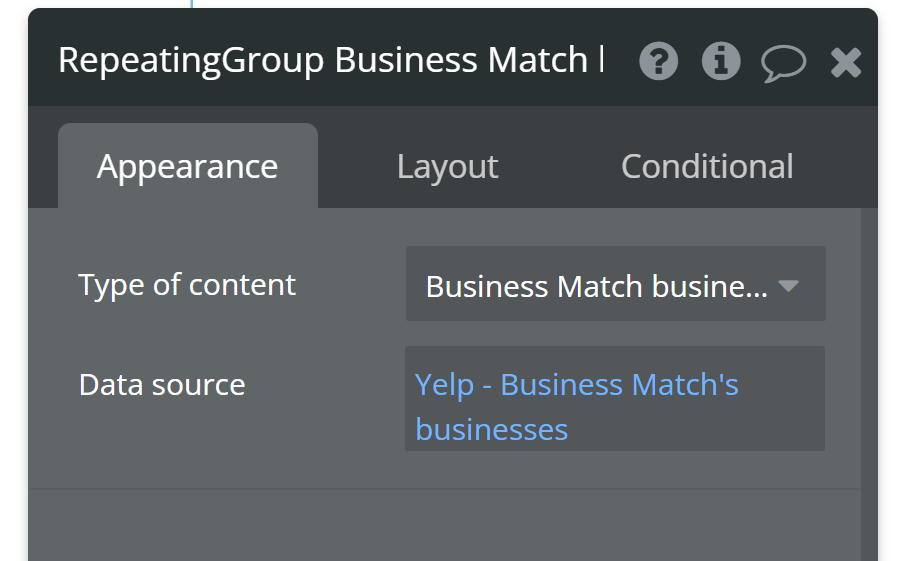Go to the Conditional tab
The image size is (897, 561).
tap(707, 166)
